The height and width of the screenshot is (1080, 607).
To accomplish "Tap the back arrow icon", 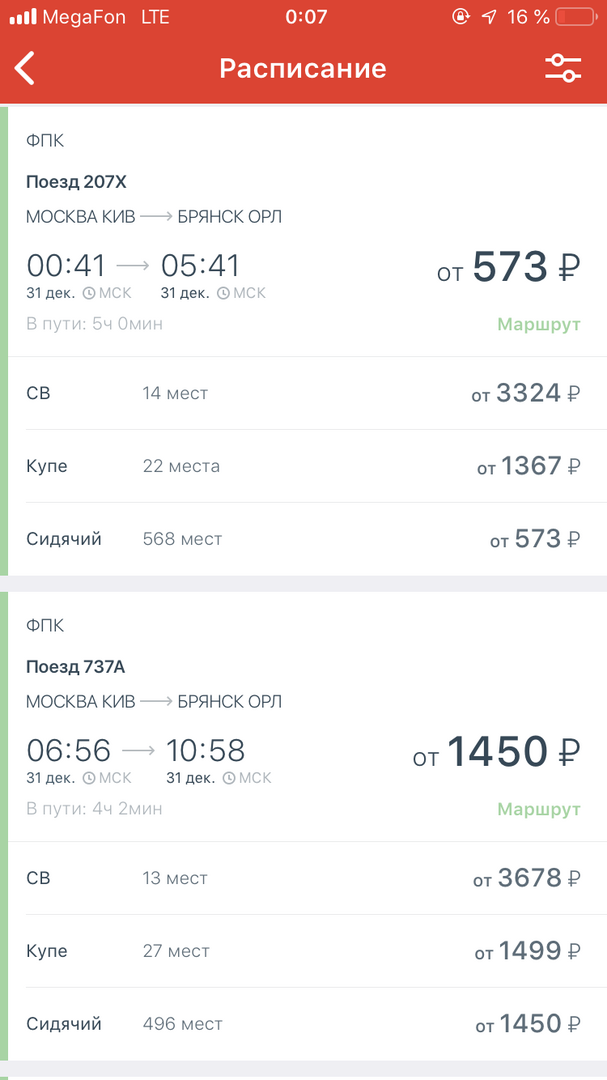I will 26,69.
